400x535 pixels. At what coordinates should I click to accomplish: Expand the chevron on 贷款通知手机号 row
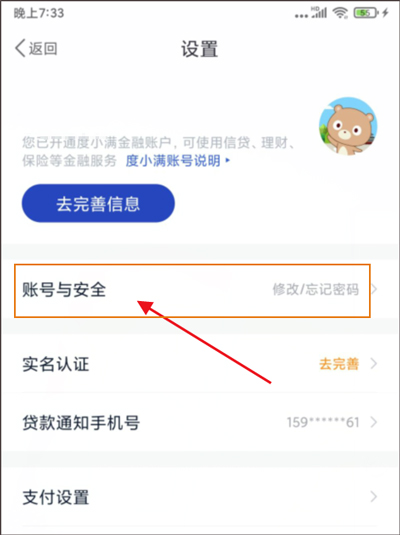pyautogui.click(x=374, y=422)
